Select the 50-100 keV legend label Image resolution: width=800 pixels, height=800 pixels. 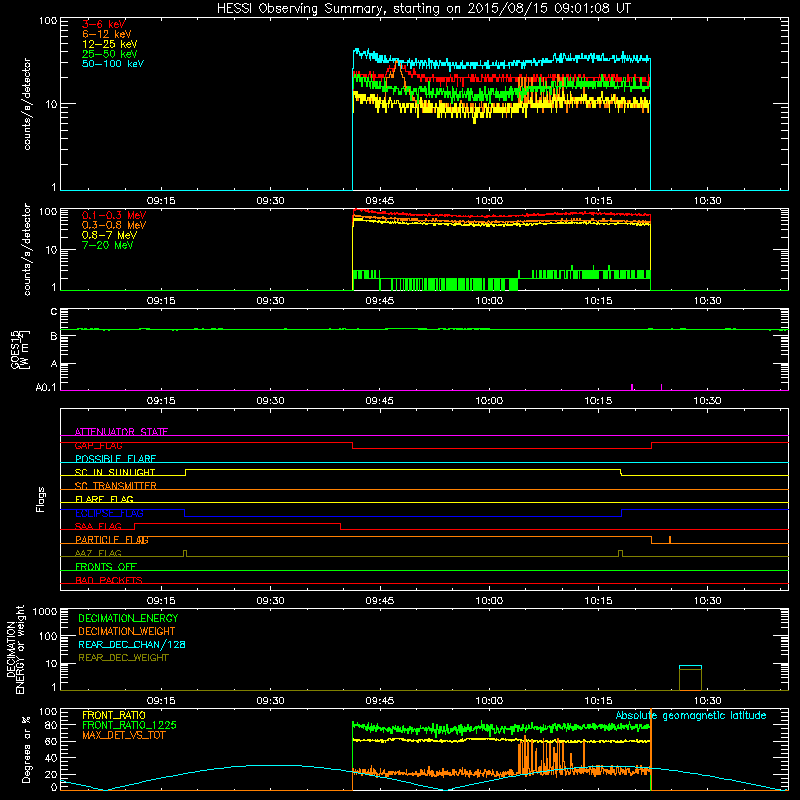pos(113,64)
